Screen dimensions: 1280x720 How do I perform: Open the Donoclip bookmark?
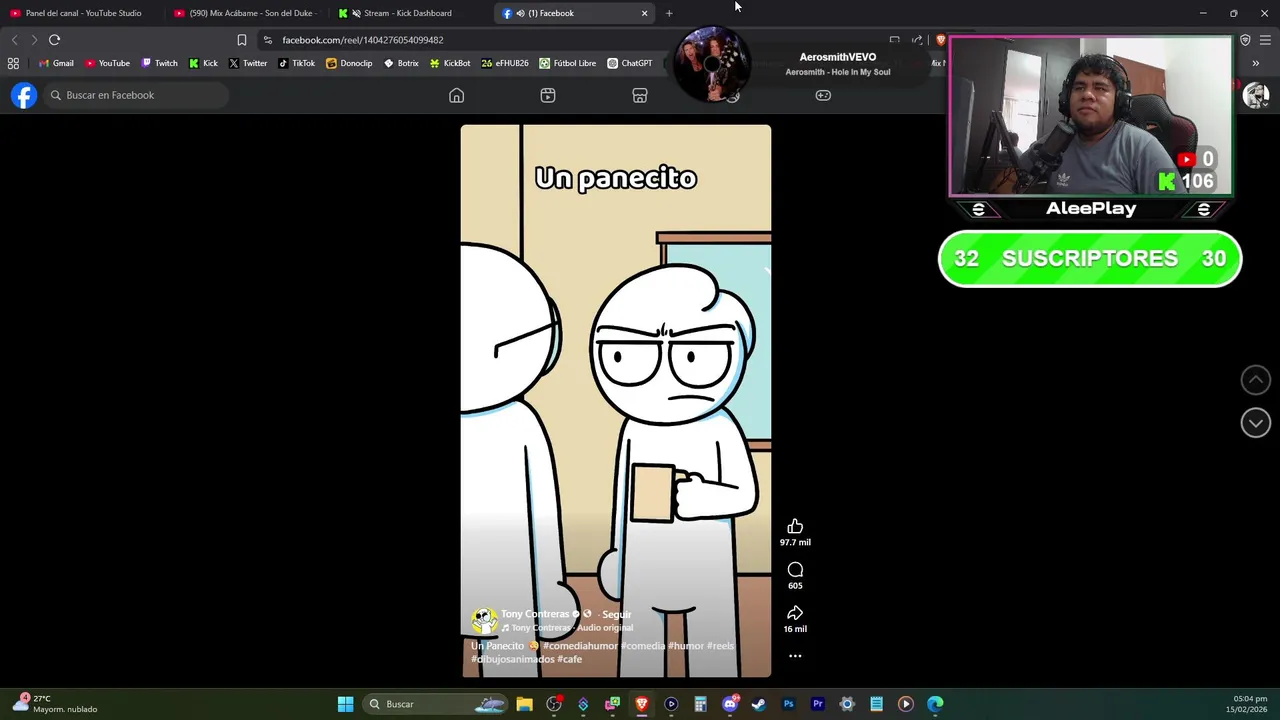(x=349, y=63)
